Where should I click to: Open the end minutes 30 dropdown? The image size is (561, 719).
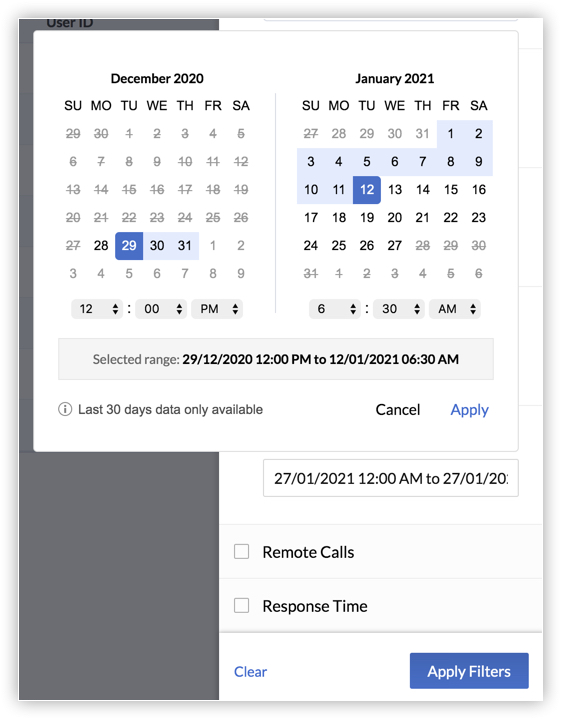coord(399,309)
